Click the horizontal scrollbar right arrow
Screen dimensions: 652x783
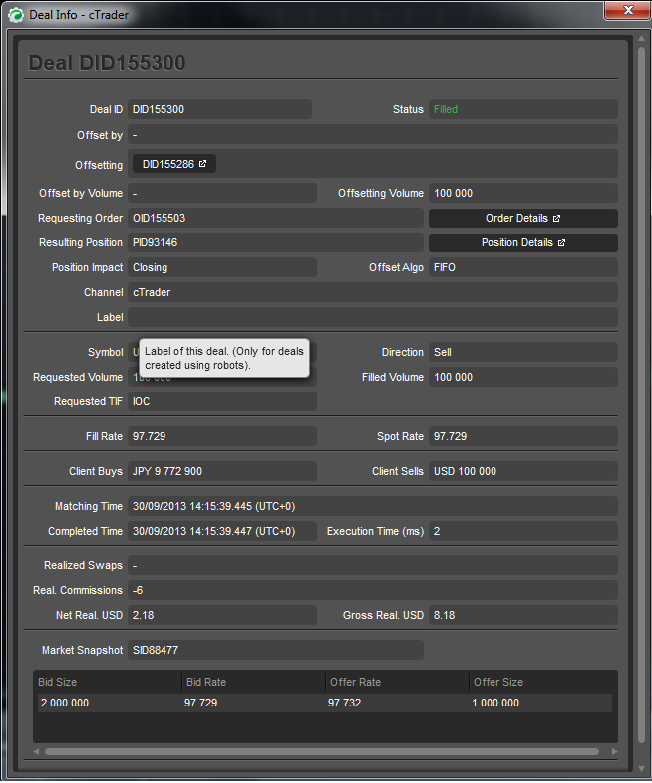615,752
